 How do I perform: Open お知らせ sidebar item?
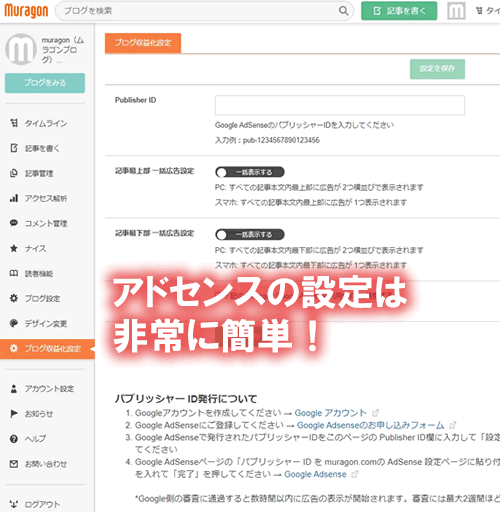39,414
